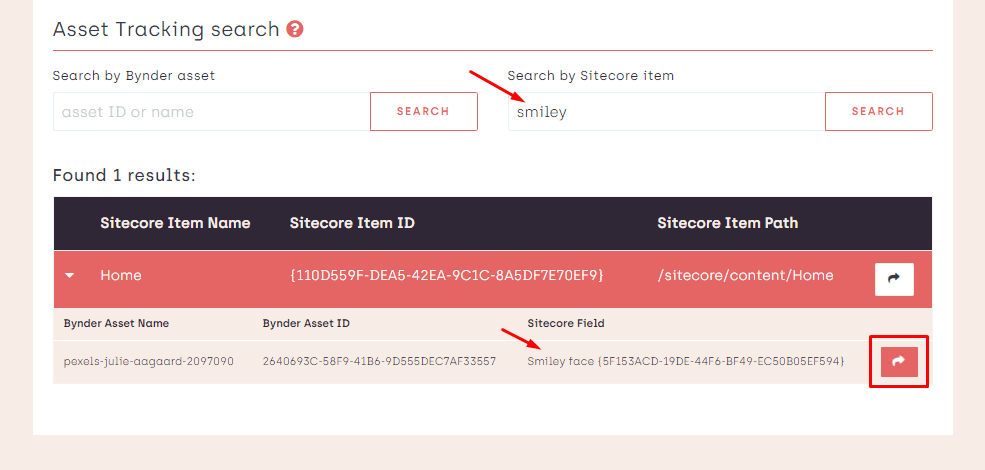
Task: Select the Home item name cell
Action: point(121,275)
